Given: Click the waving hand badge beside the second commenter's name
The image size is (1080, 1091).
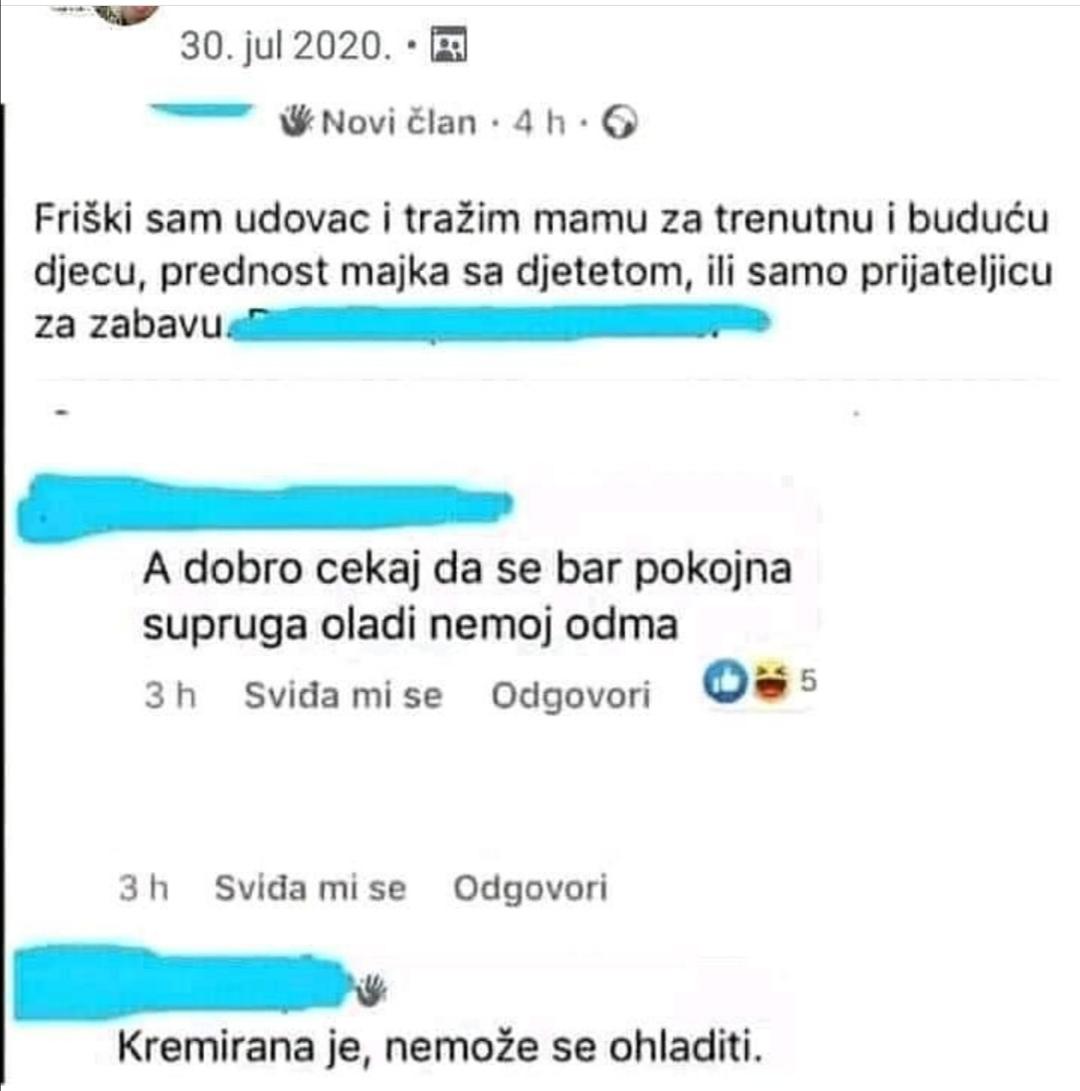Looking at the screenshot, I should [372, 988].
